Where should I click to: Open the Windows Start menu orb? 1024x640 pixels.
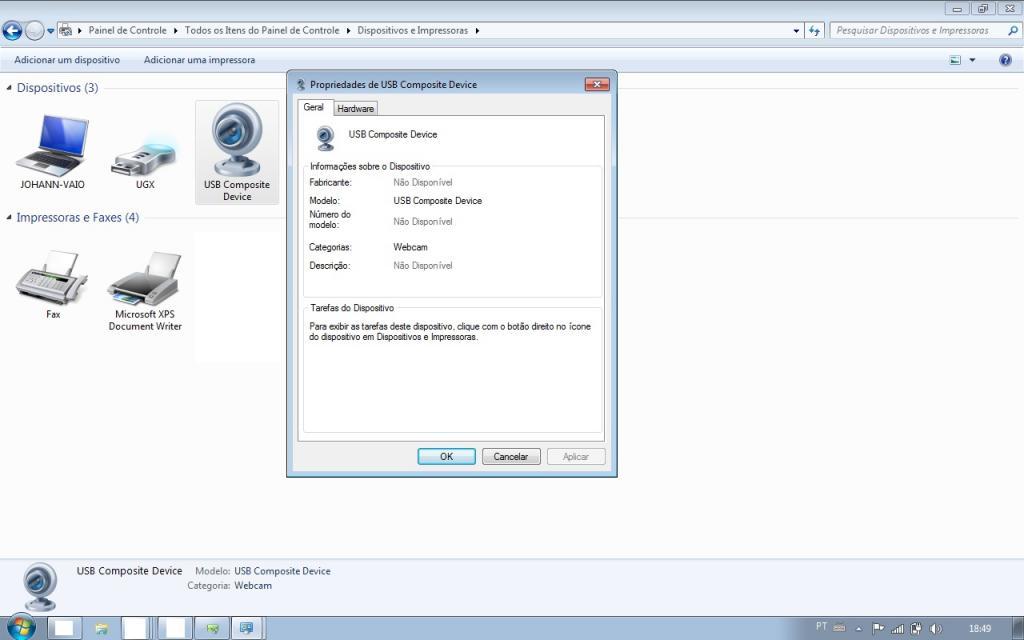[21, 628]
